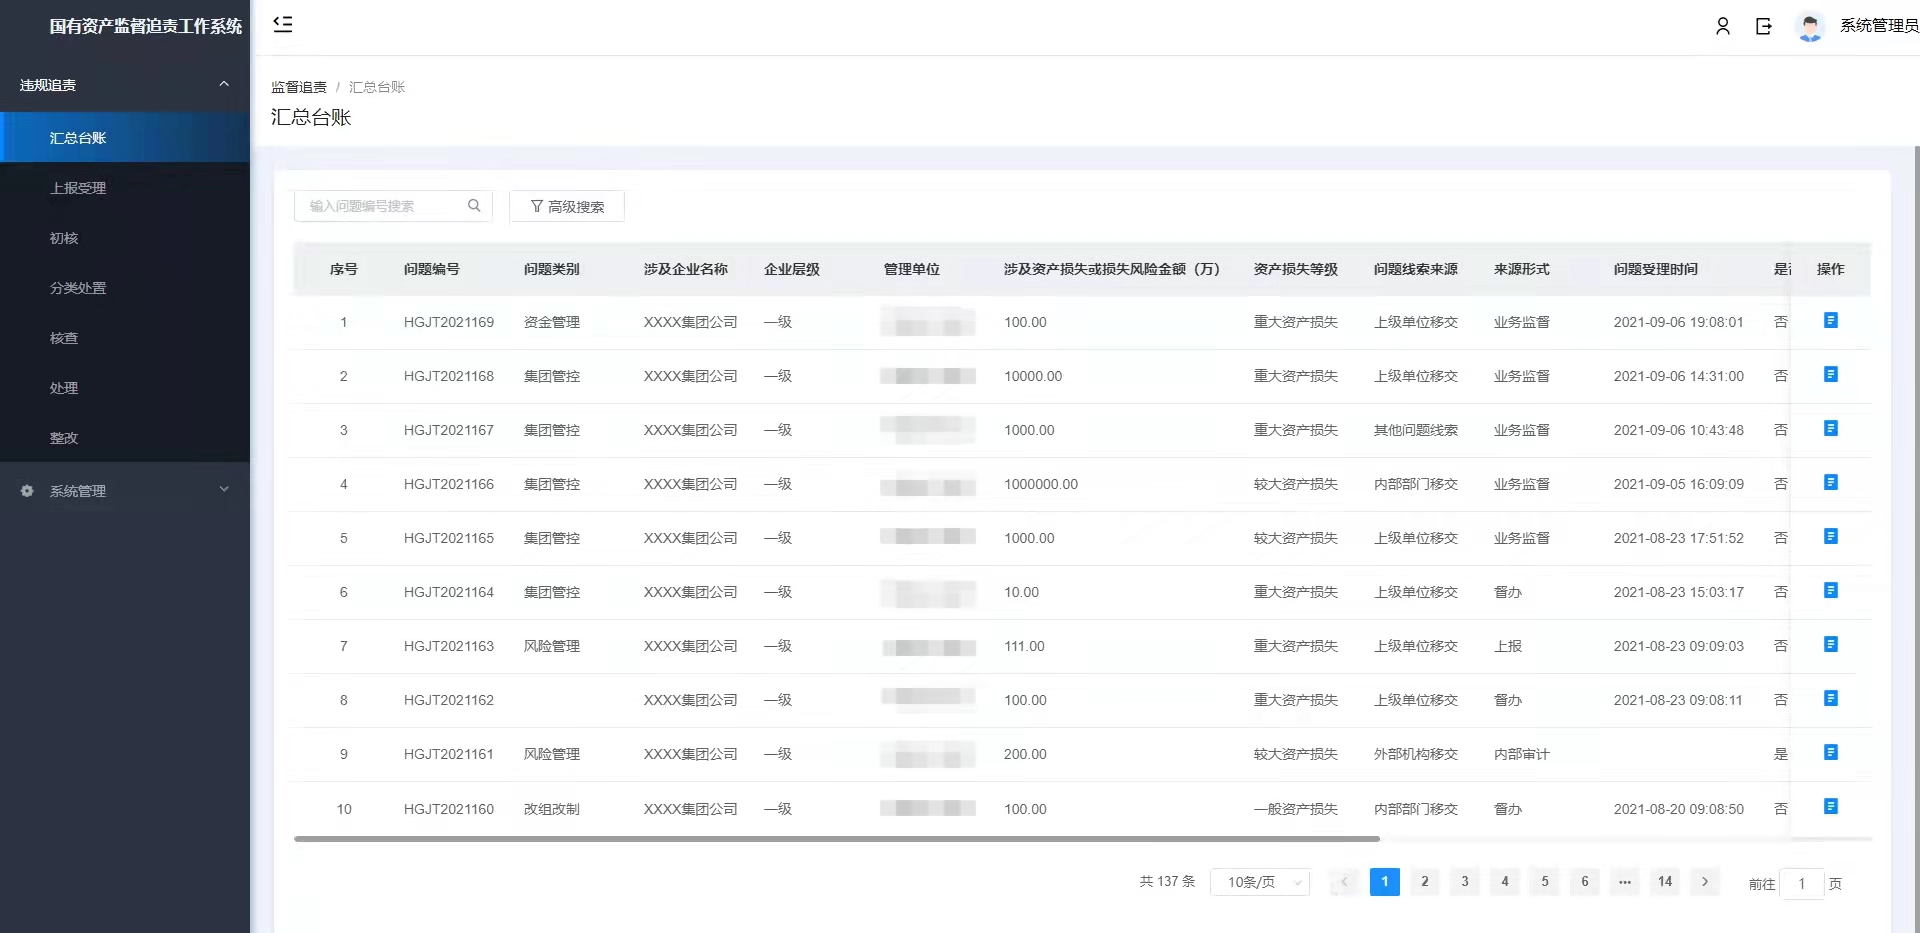1920x933 pixels.
Task: Click the logout icon in header
Action: tap(1764, 26)
